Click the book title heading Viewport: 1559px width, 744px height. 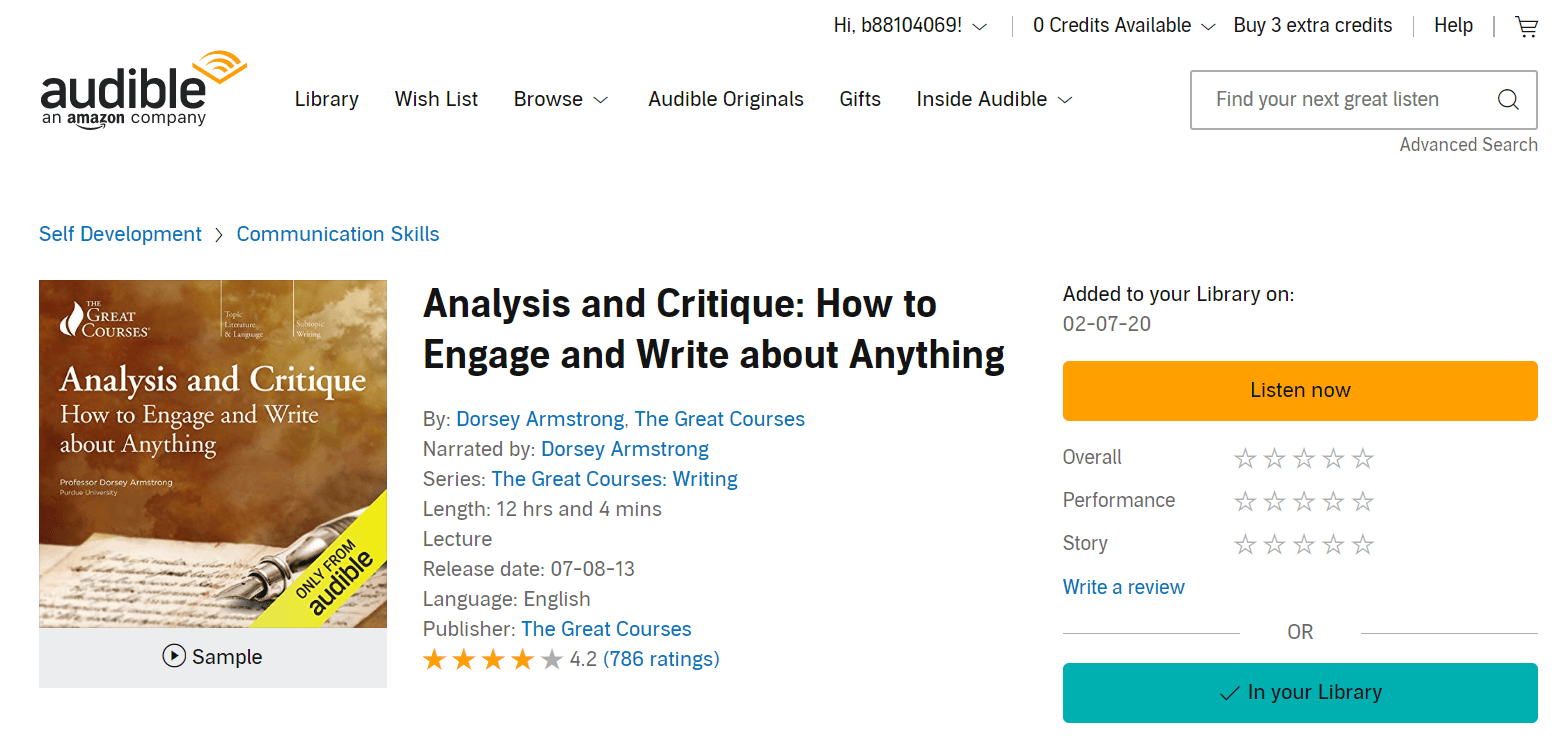714,329
